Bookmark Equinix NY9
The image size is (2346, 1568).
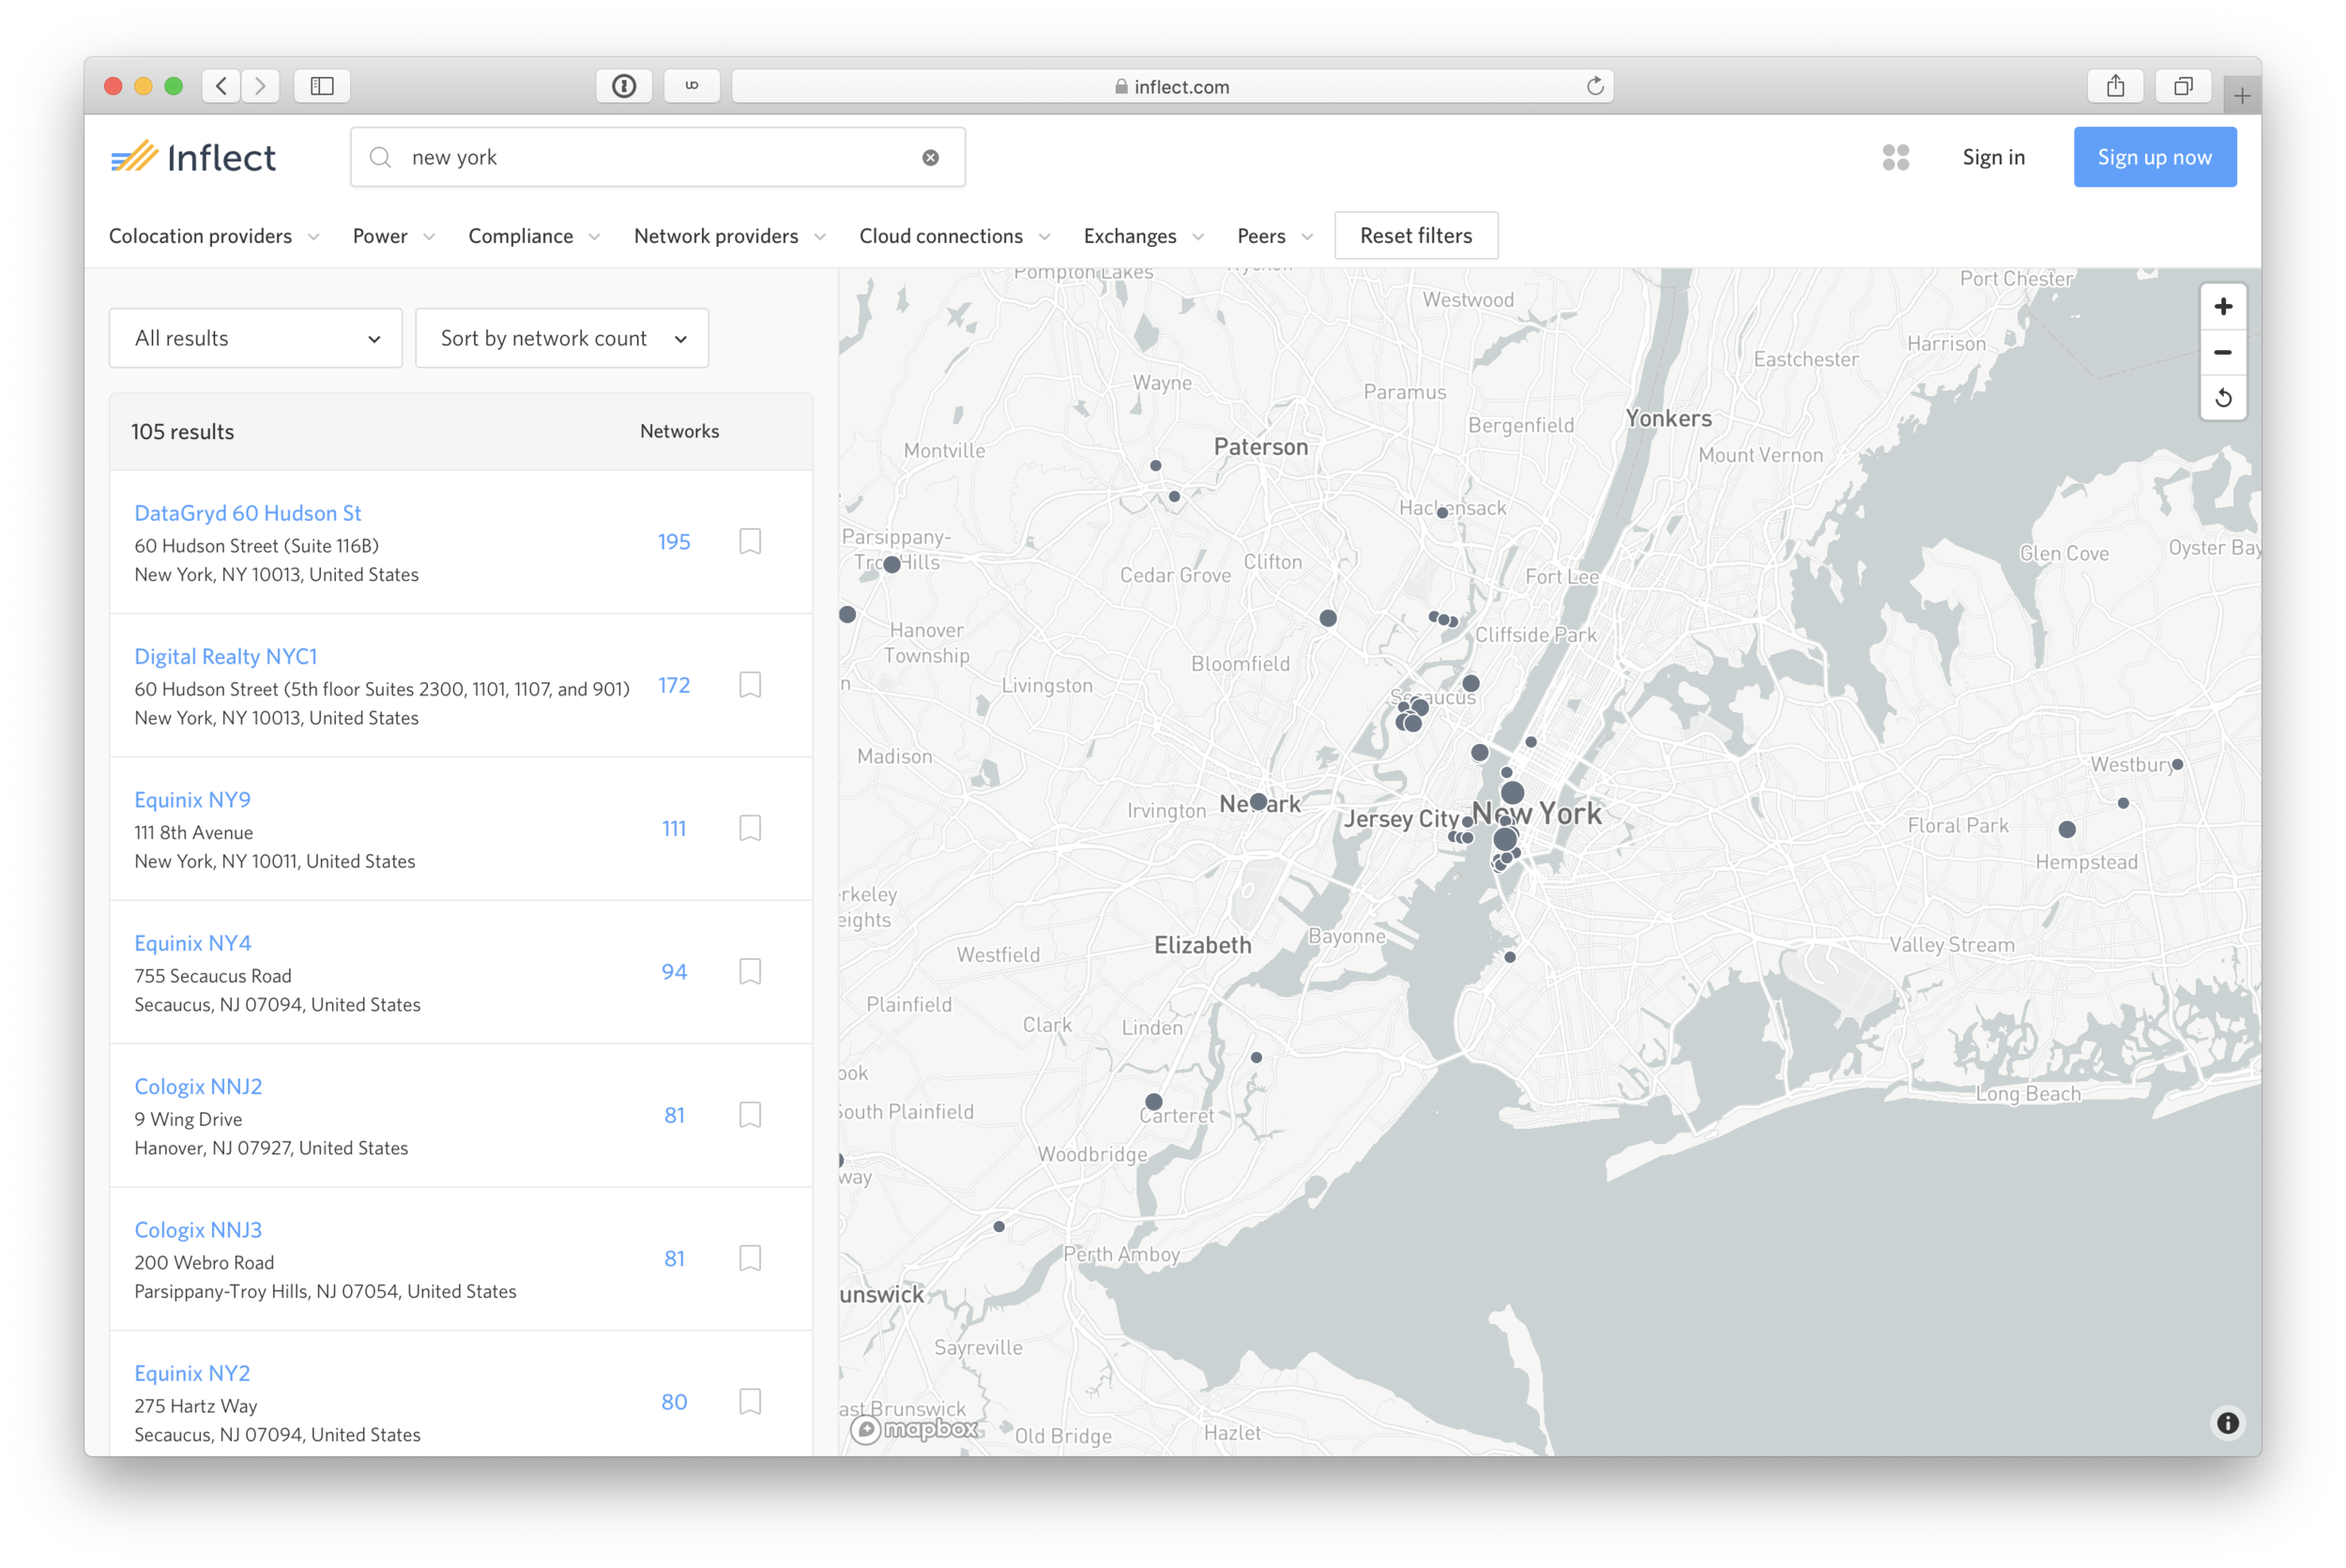(x=750, y=828)
